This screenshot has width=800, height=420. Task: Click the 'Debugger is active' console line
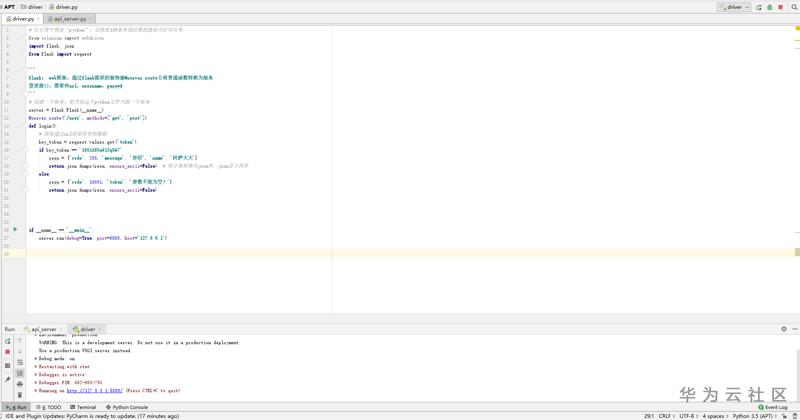coord(62,375)
